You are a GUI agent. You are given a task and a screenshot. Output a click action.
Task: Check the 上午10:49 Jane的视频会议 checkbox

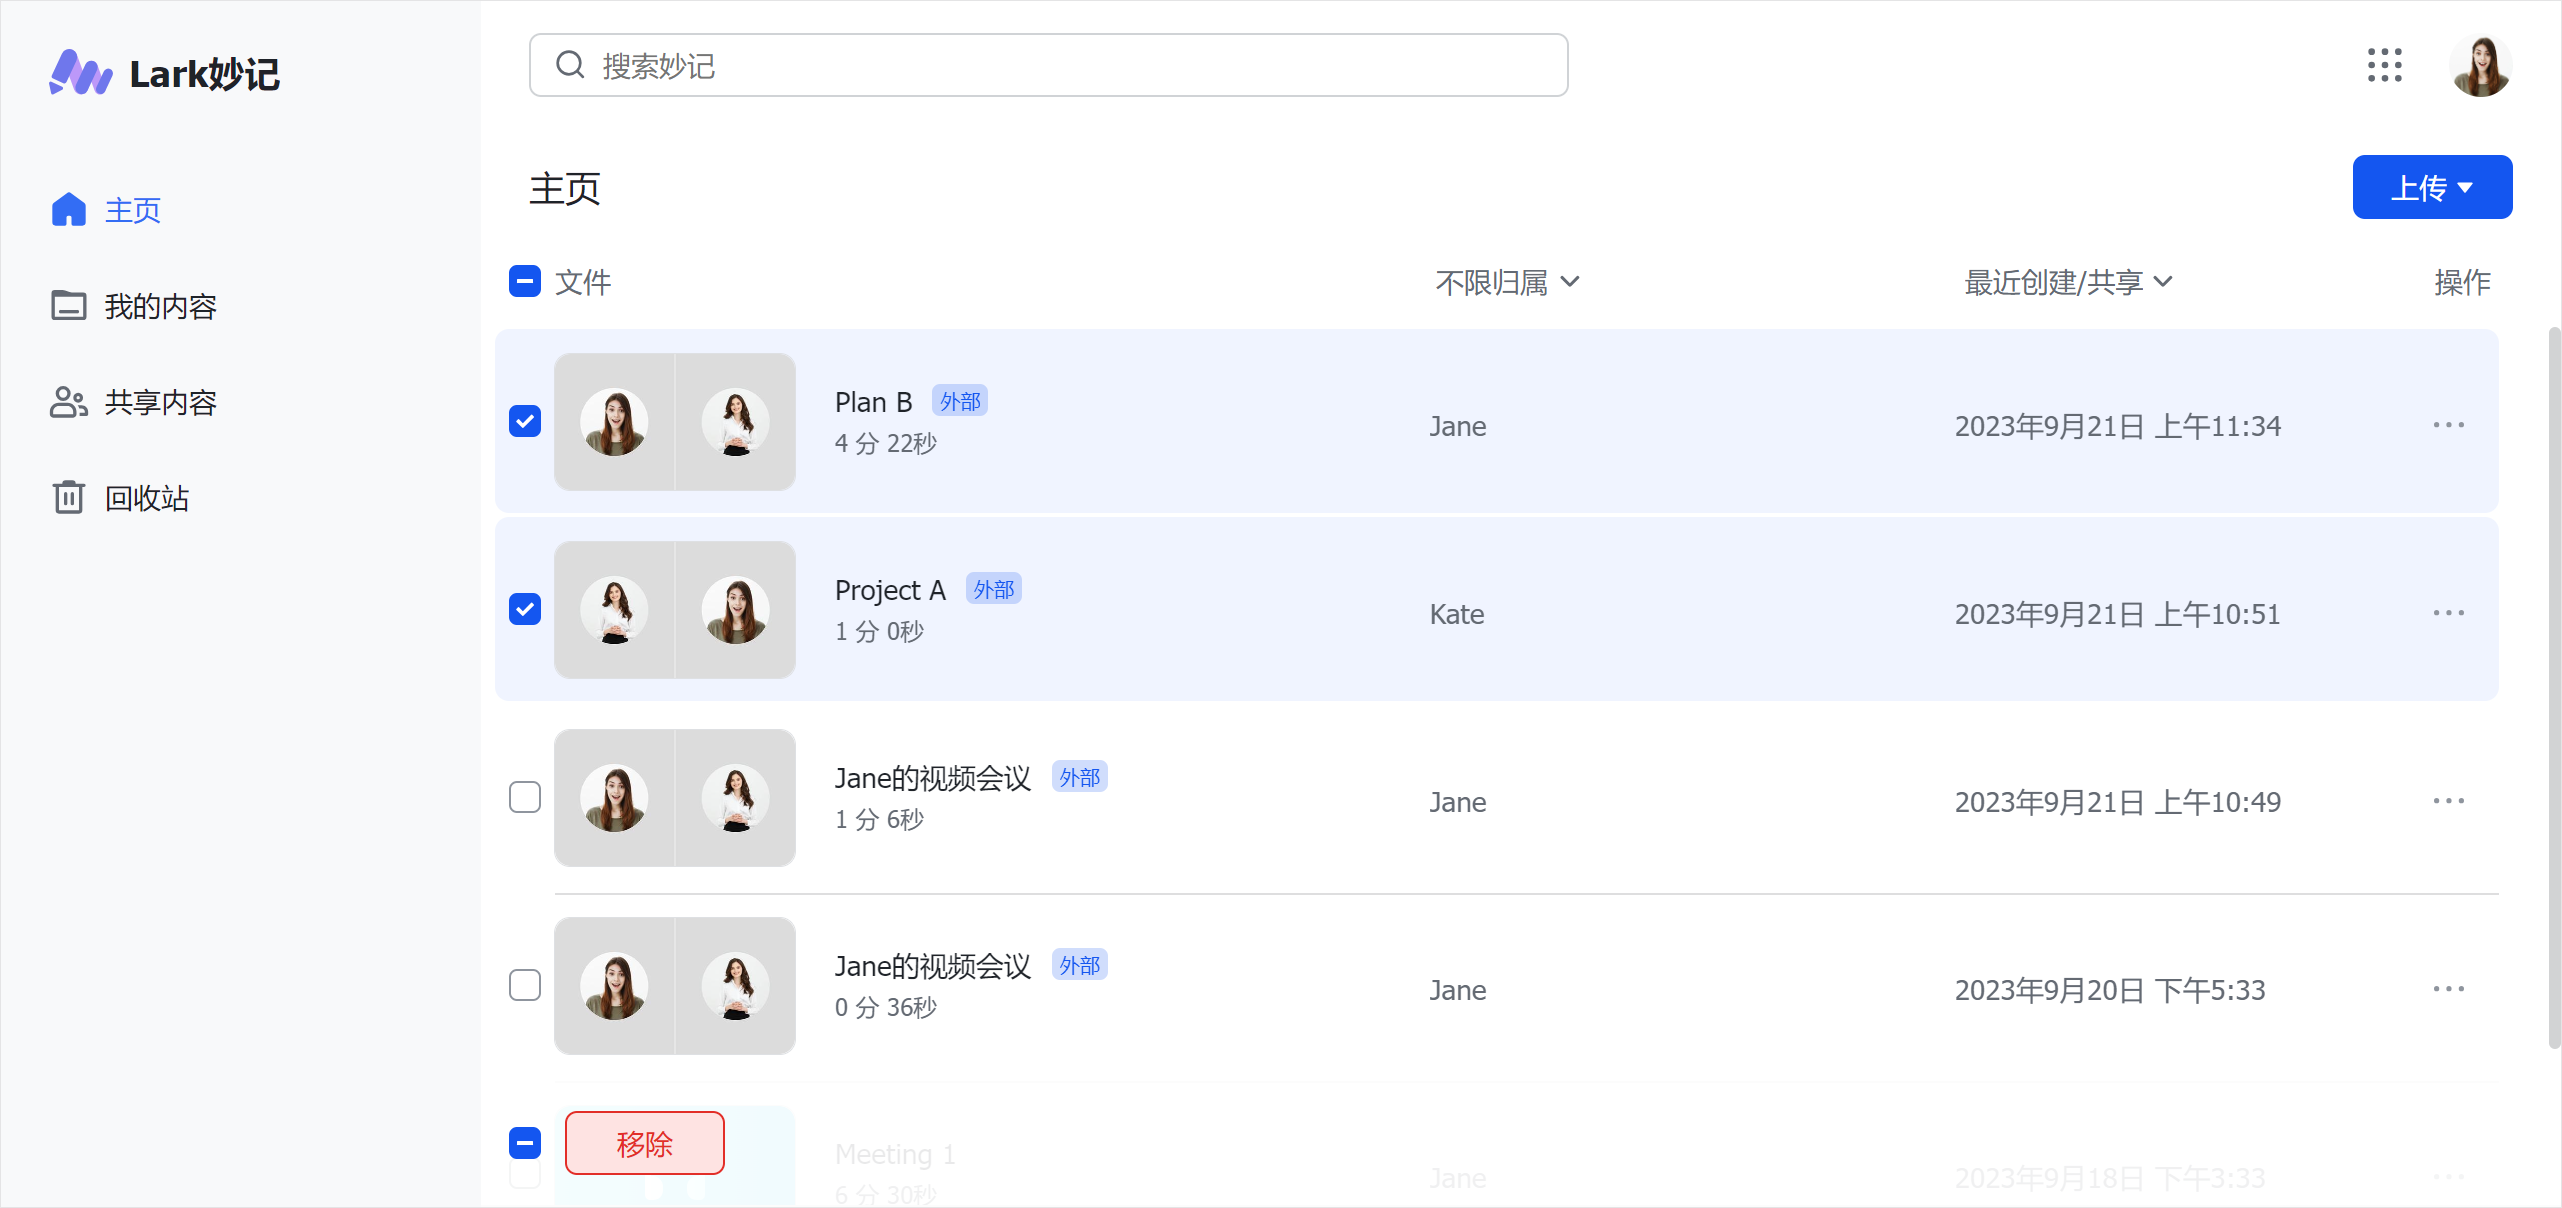tap(525, 797)
